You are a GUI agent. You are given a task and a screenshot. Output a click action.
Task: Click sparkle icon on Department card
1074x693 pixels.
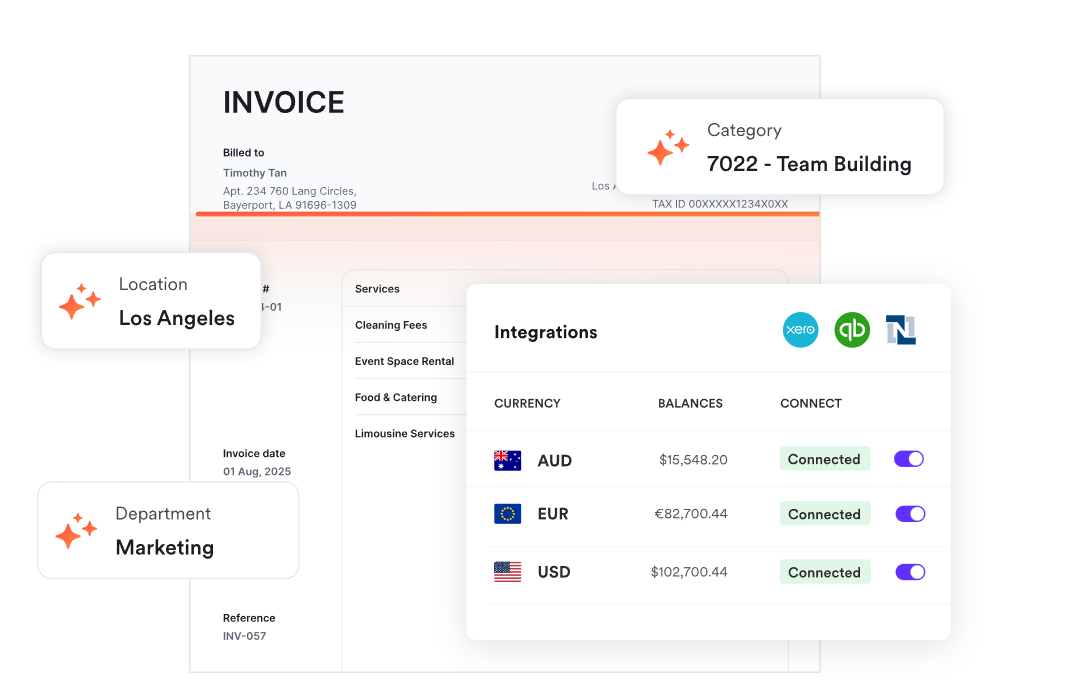point(76,531)
